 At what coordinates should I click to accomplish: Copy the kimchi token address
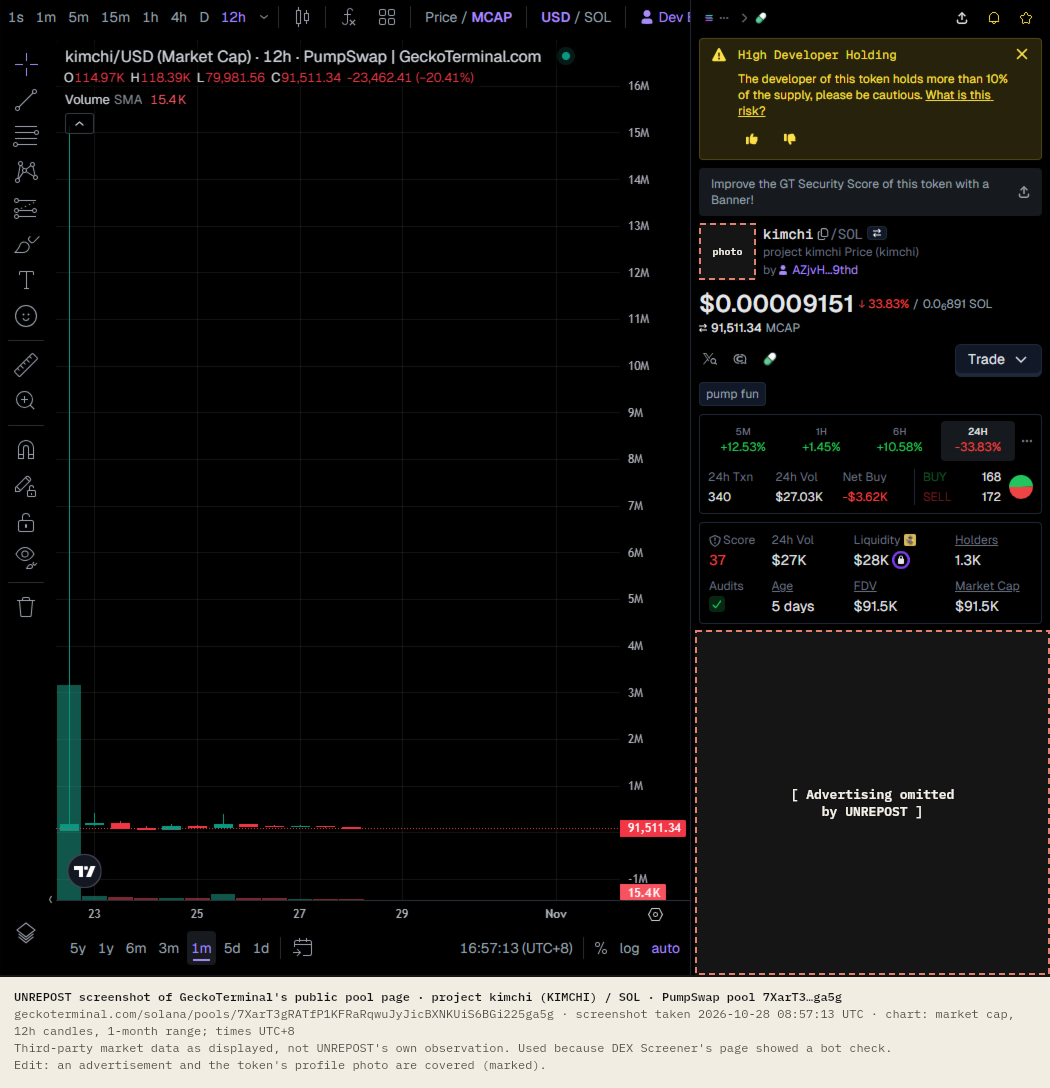coord(822,235)
